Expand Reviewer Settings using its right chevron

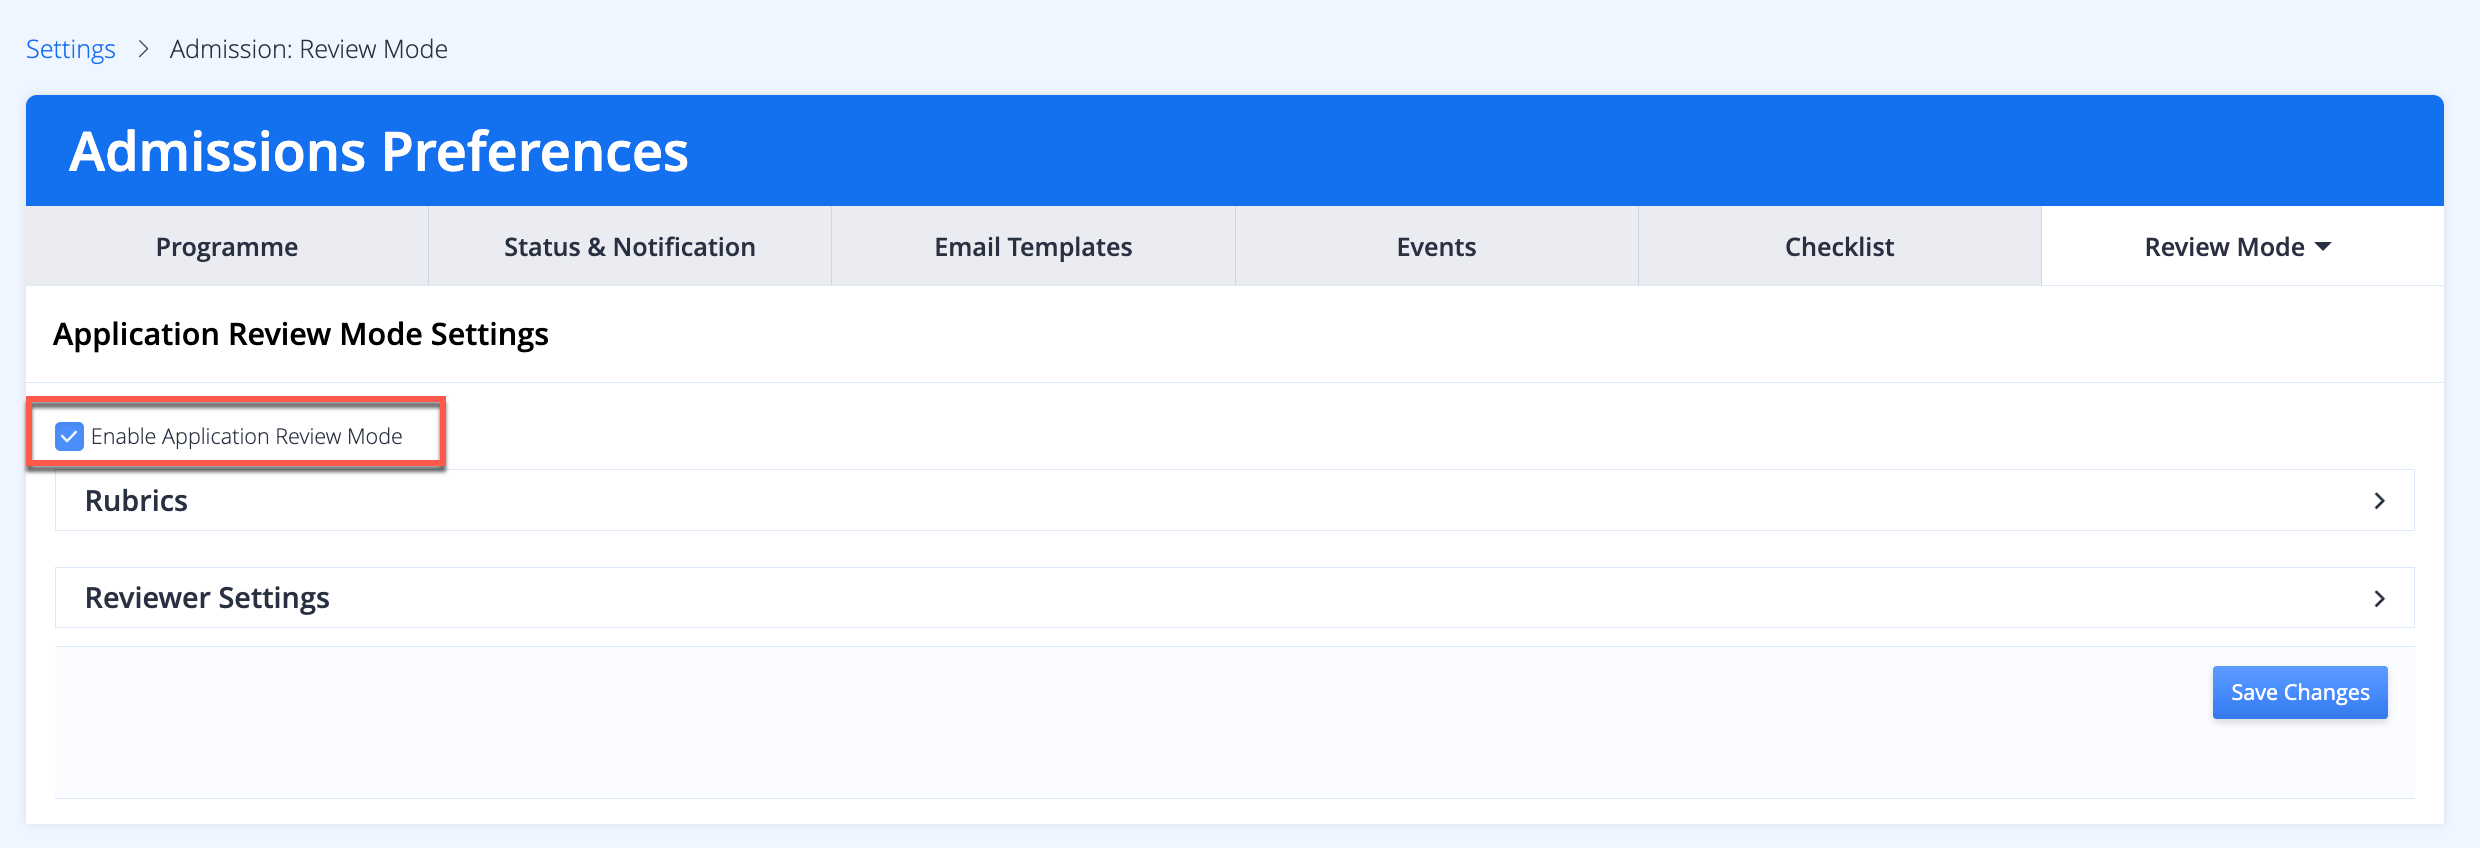(2379, 598)
